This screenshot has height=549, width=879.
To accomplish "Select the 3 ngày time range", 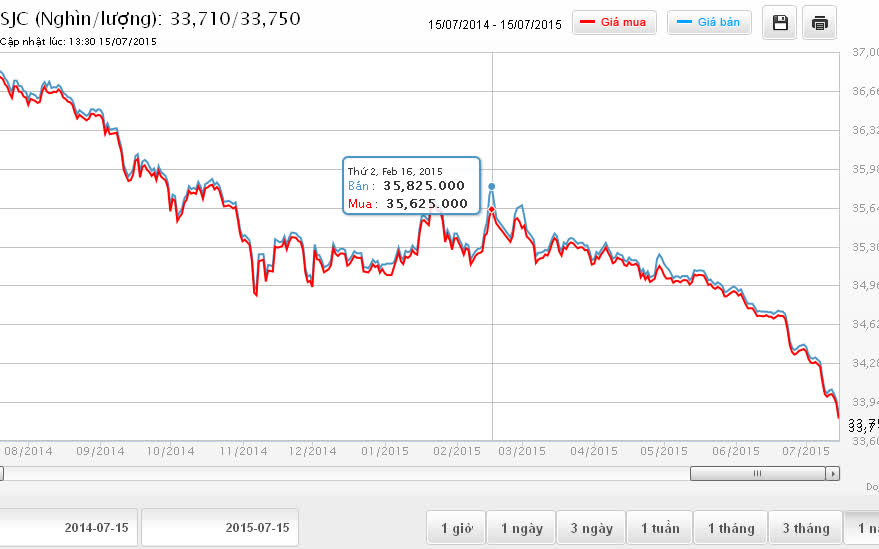I will click(591, 528).
